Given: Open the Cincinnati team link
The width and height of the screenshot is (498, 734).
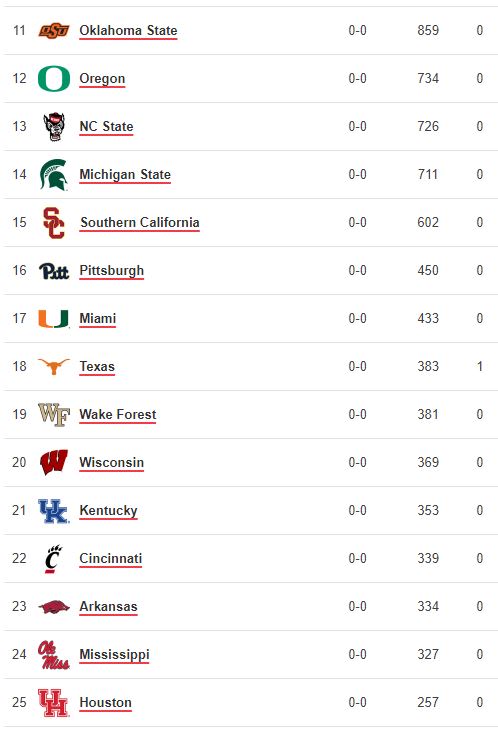Looking at the screenshot, I should 110,558.
